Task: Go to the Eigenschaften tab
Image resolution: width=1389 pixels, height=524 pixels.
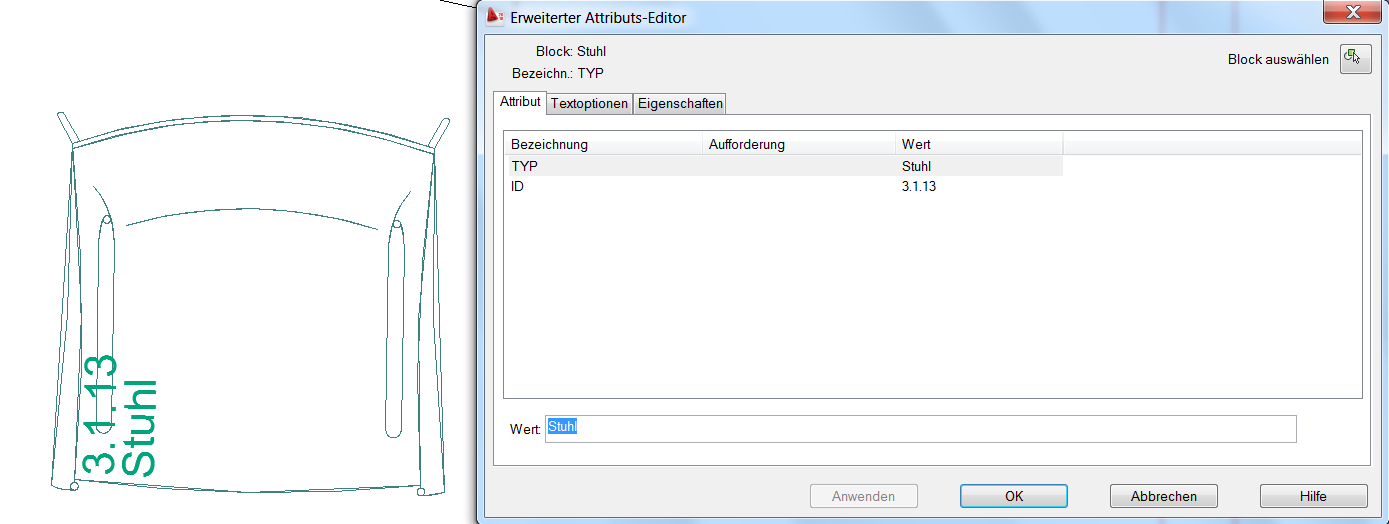Action: (680, 103)
